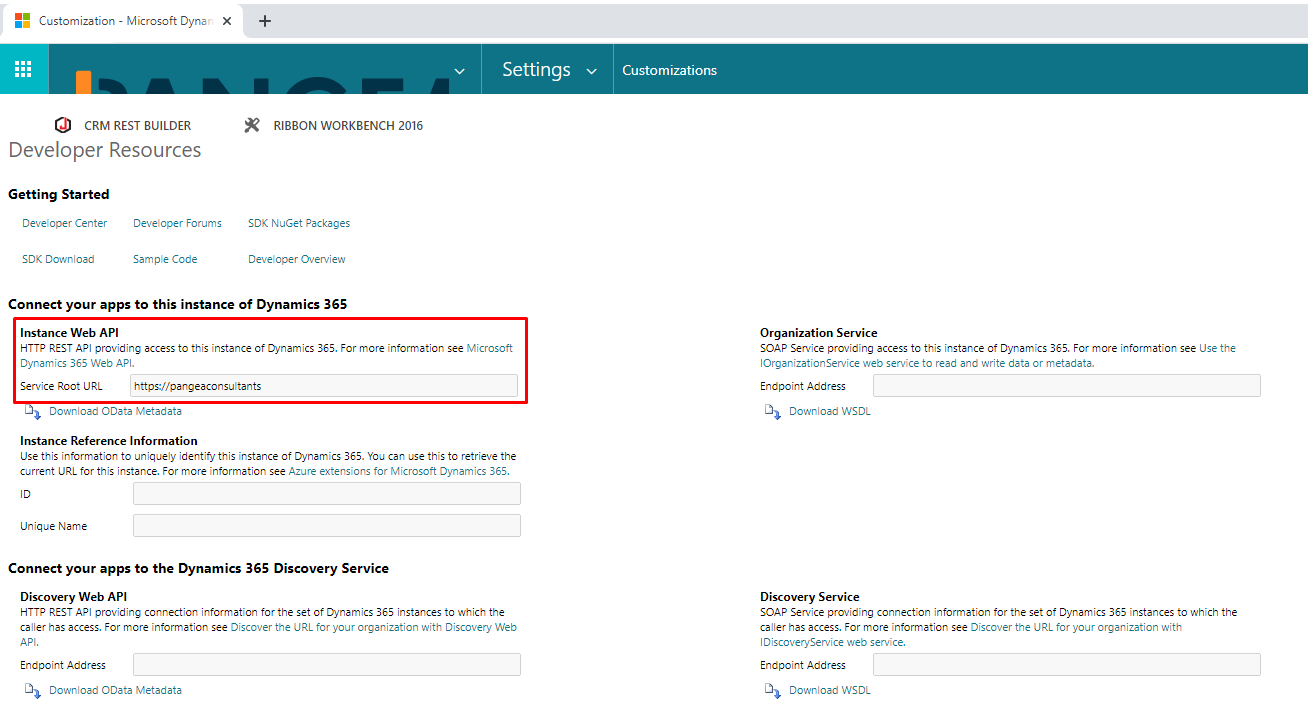Image resolution: width=1308 pixels, height=717 pixels.
Task: Switch to the Customizations navigation item
Action: click(x=669, y=69)
